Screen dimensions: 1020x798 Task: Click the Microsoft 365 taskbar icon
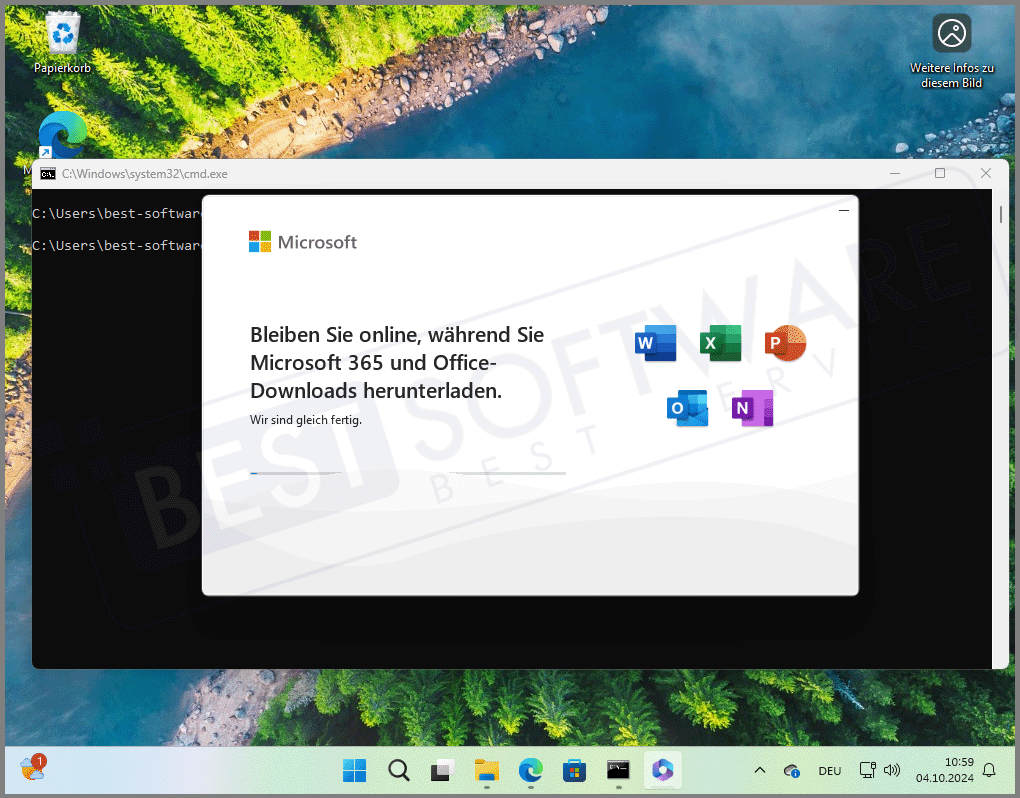(x=662, y=771)
